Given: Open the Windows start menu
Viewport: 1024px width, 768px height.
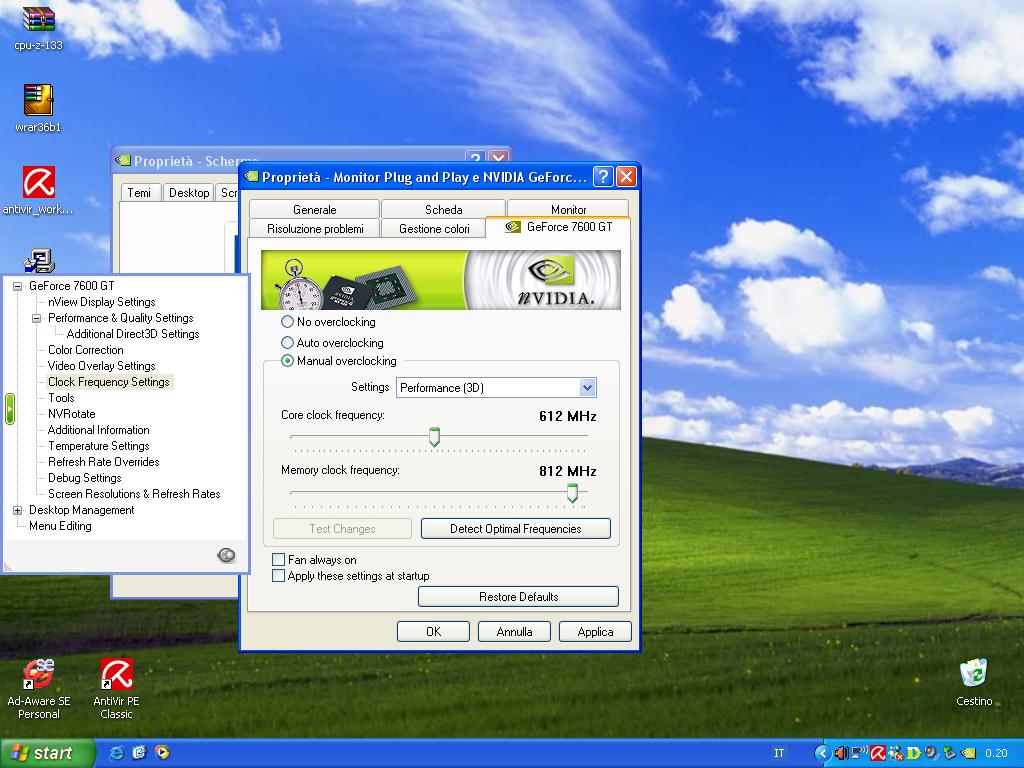Looking at the screenshot, I should tap(47, 753).
